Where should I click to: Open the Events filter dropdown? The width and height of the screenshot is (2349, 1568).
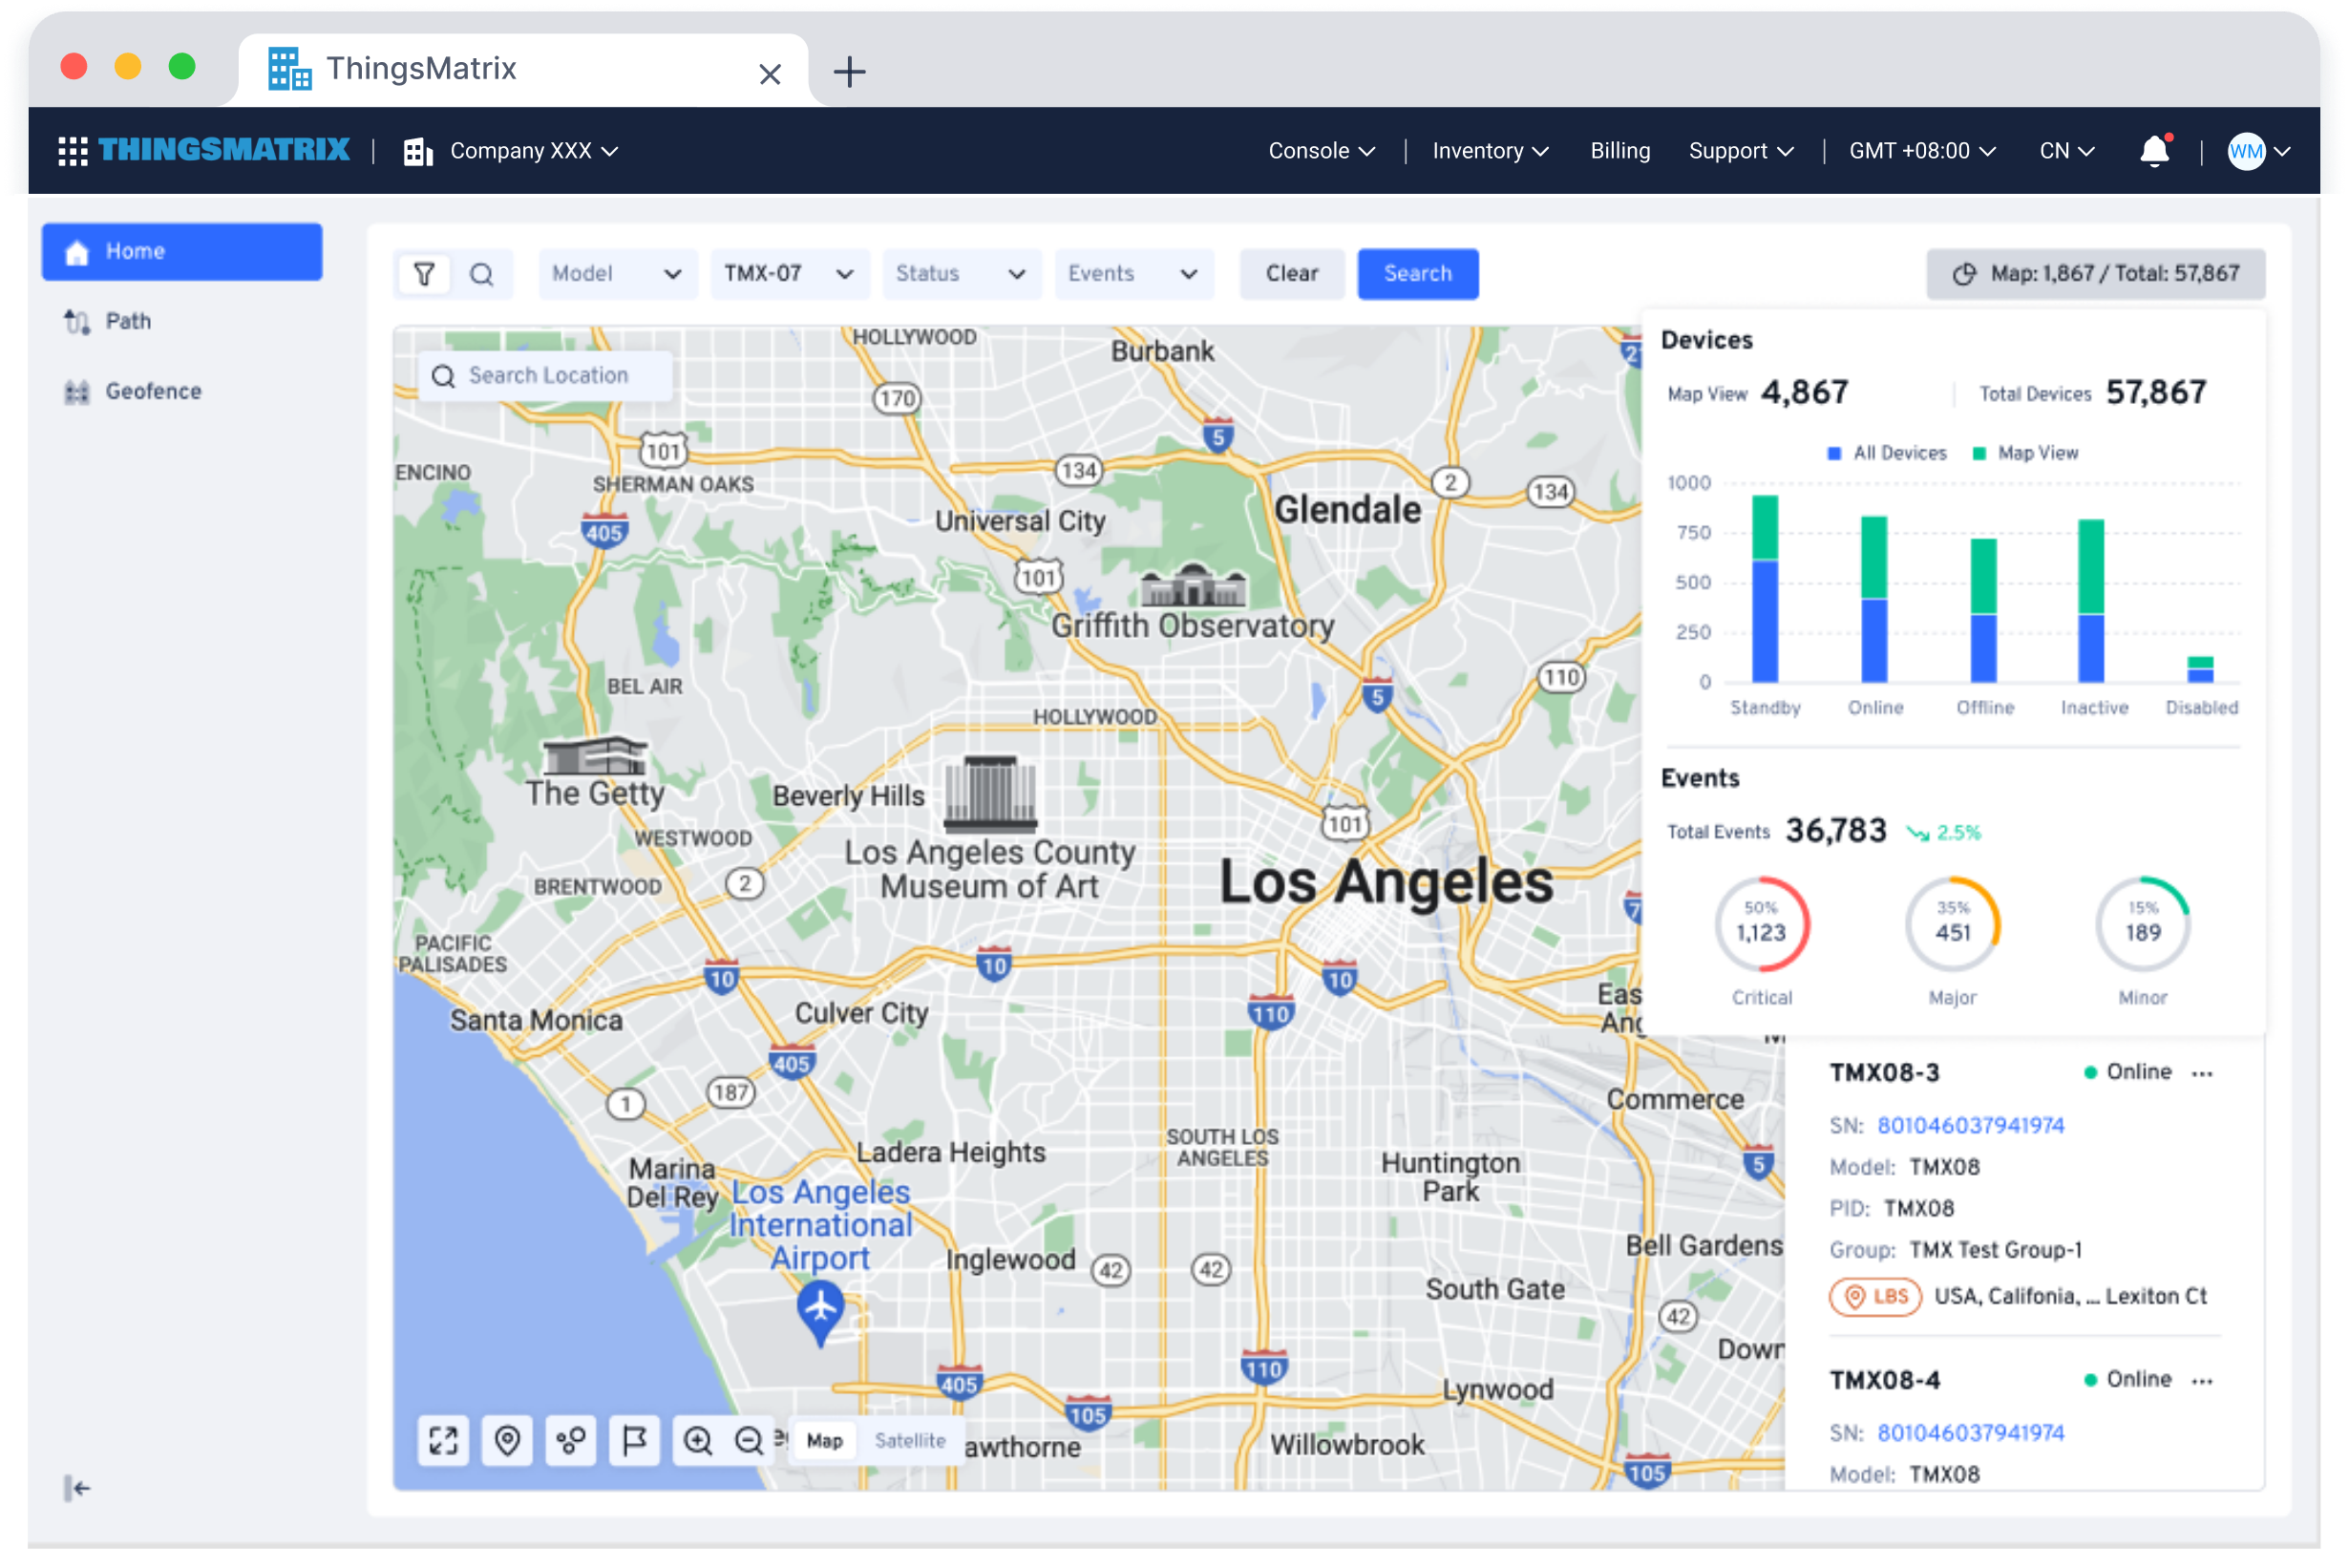[1133, 274]
